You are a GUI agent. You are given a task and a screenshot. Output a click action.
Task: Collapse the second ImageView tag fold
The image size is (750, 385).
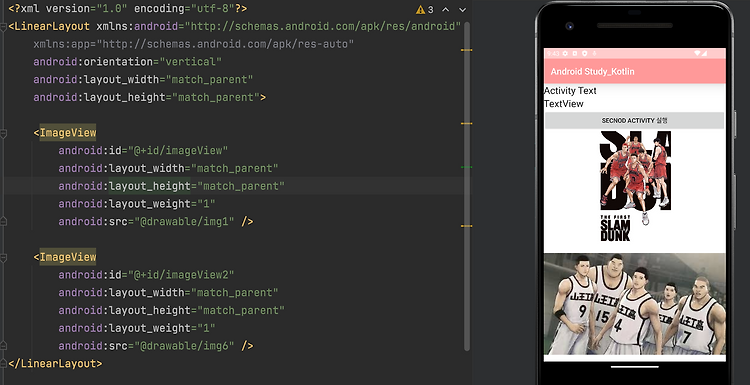coord(3,257)
